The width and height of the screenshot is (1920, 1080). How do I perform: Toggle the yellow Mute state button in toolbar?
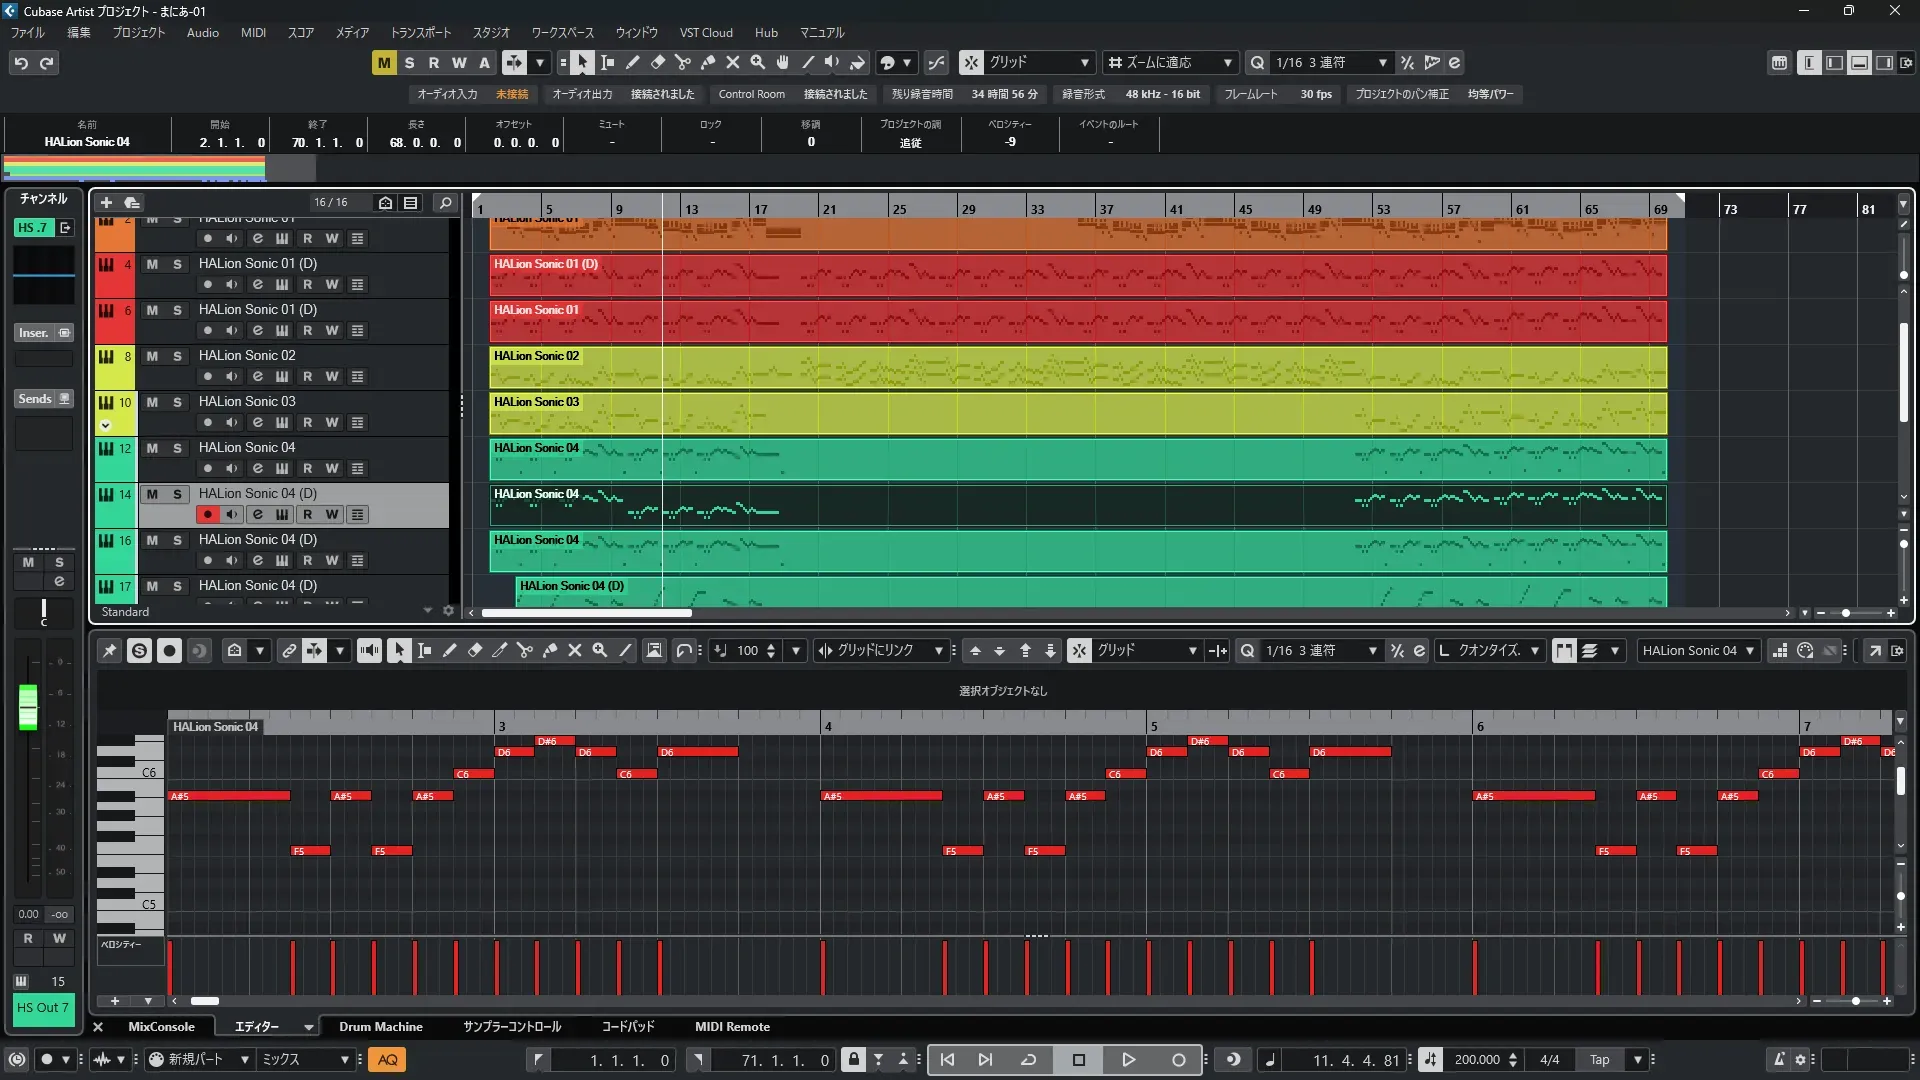tap(384, 63)
